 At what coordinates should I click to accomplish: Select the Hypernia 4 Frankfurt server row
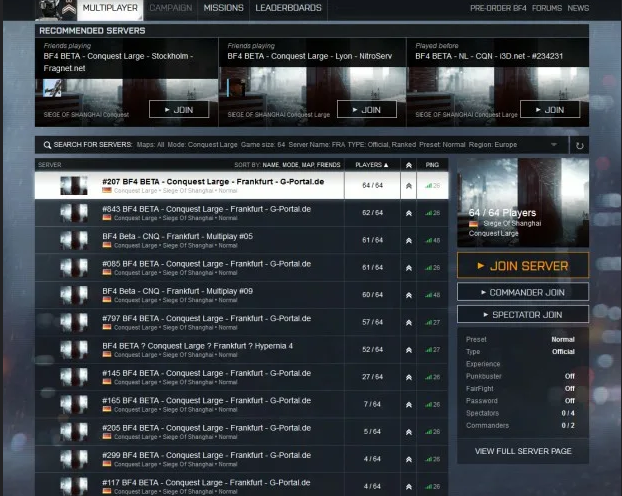(x=242, y=350)
